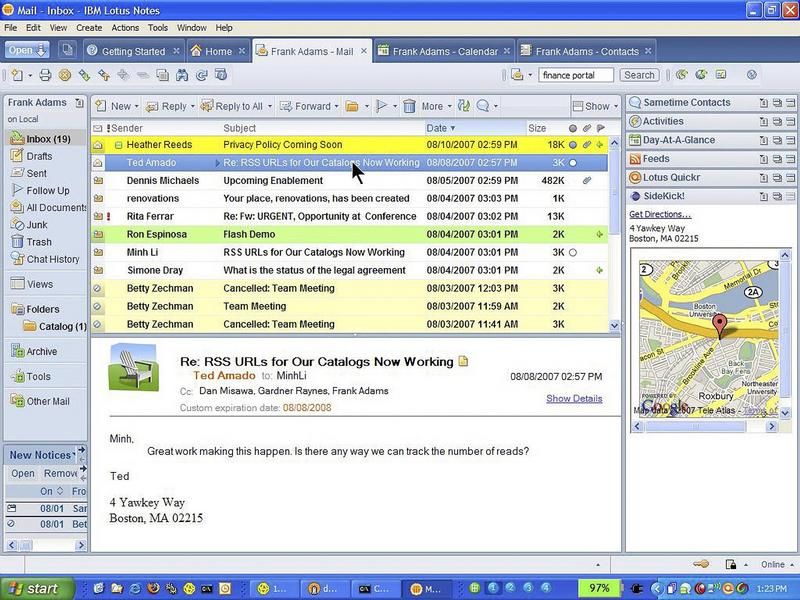Select the Day-At-A-Glance calendar icon
This screenshot has width=800, height=600.
(635, 140)
